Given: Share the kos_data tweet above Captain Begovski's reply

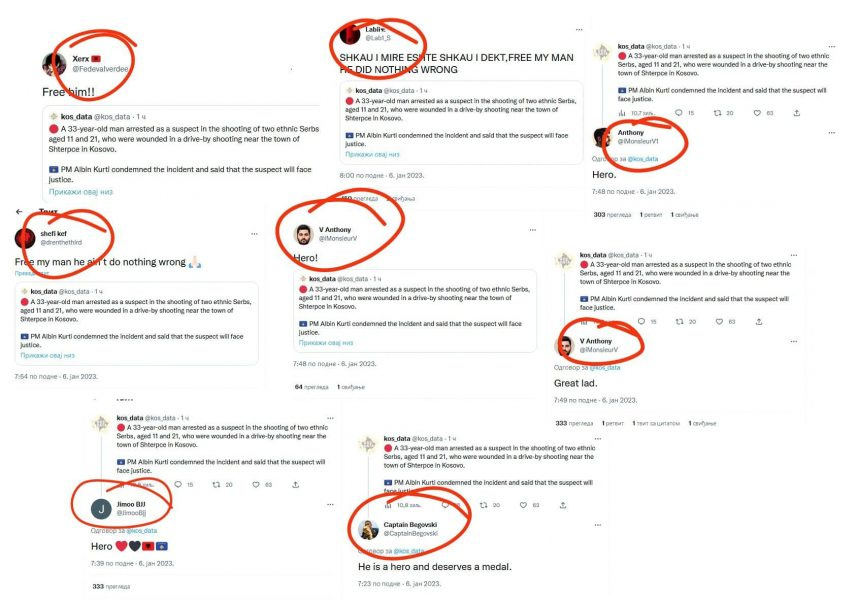Looking at the screenshot, I should pos(562,505).
